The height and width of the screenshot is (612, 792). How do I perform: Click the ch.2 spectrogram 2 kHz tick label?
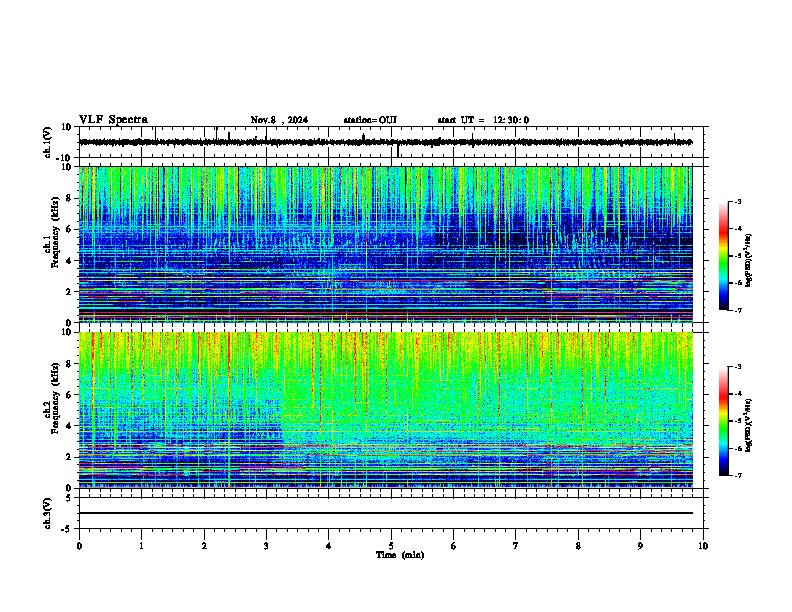point(70,457)
